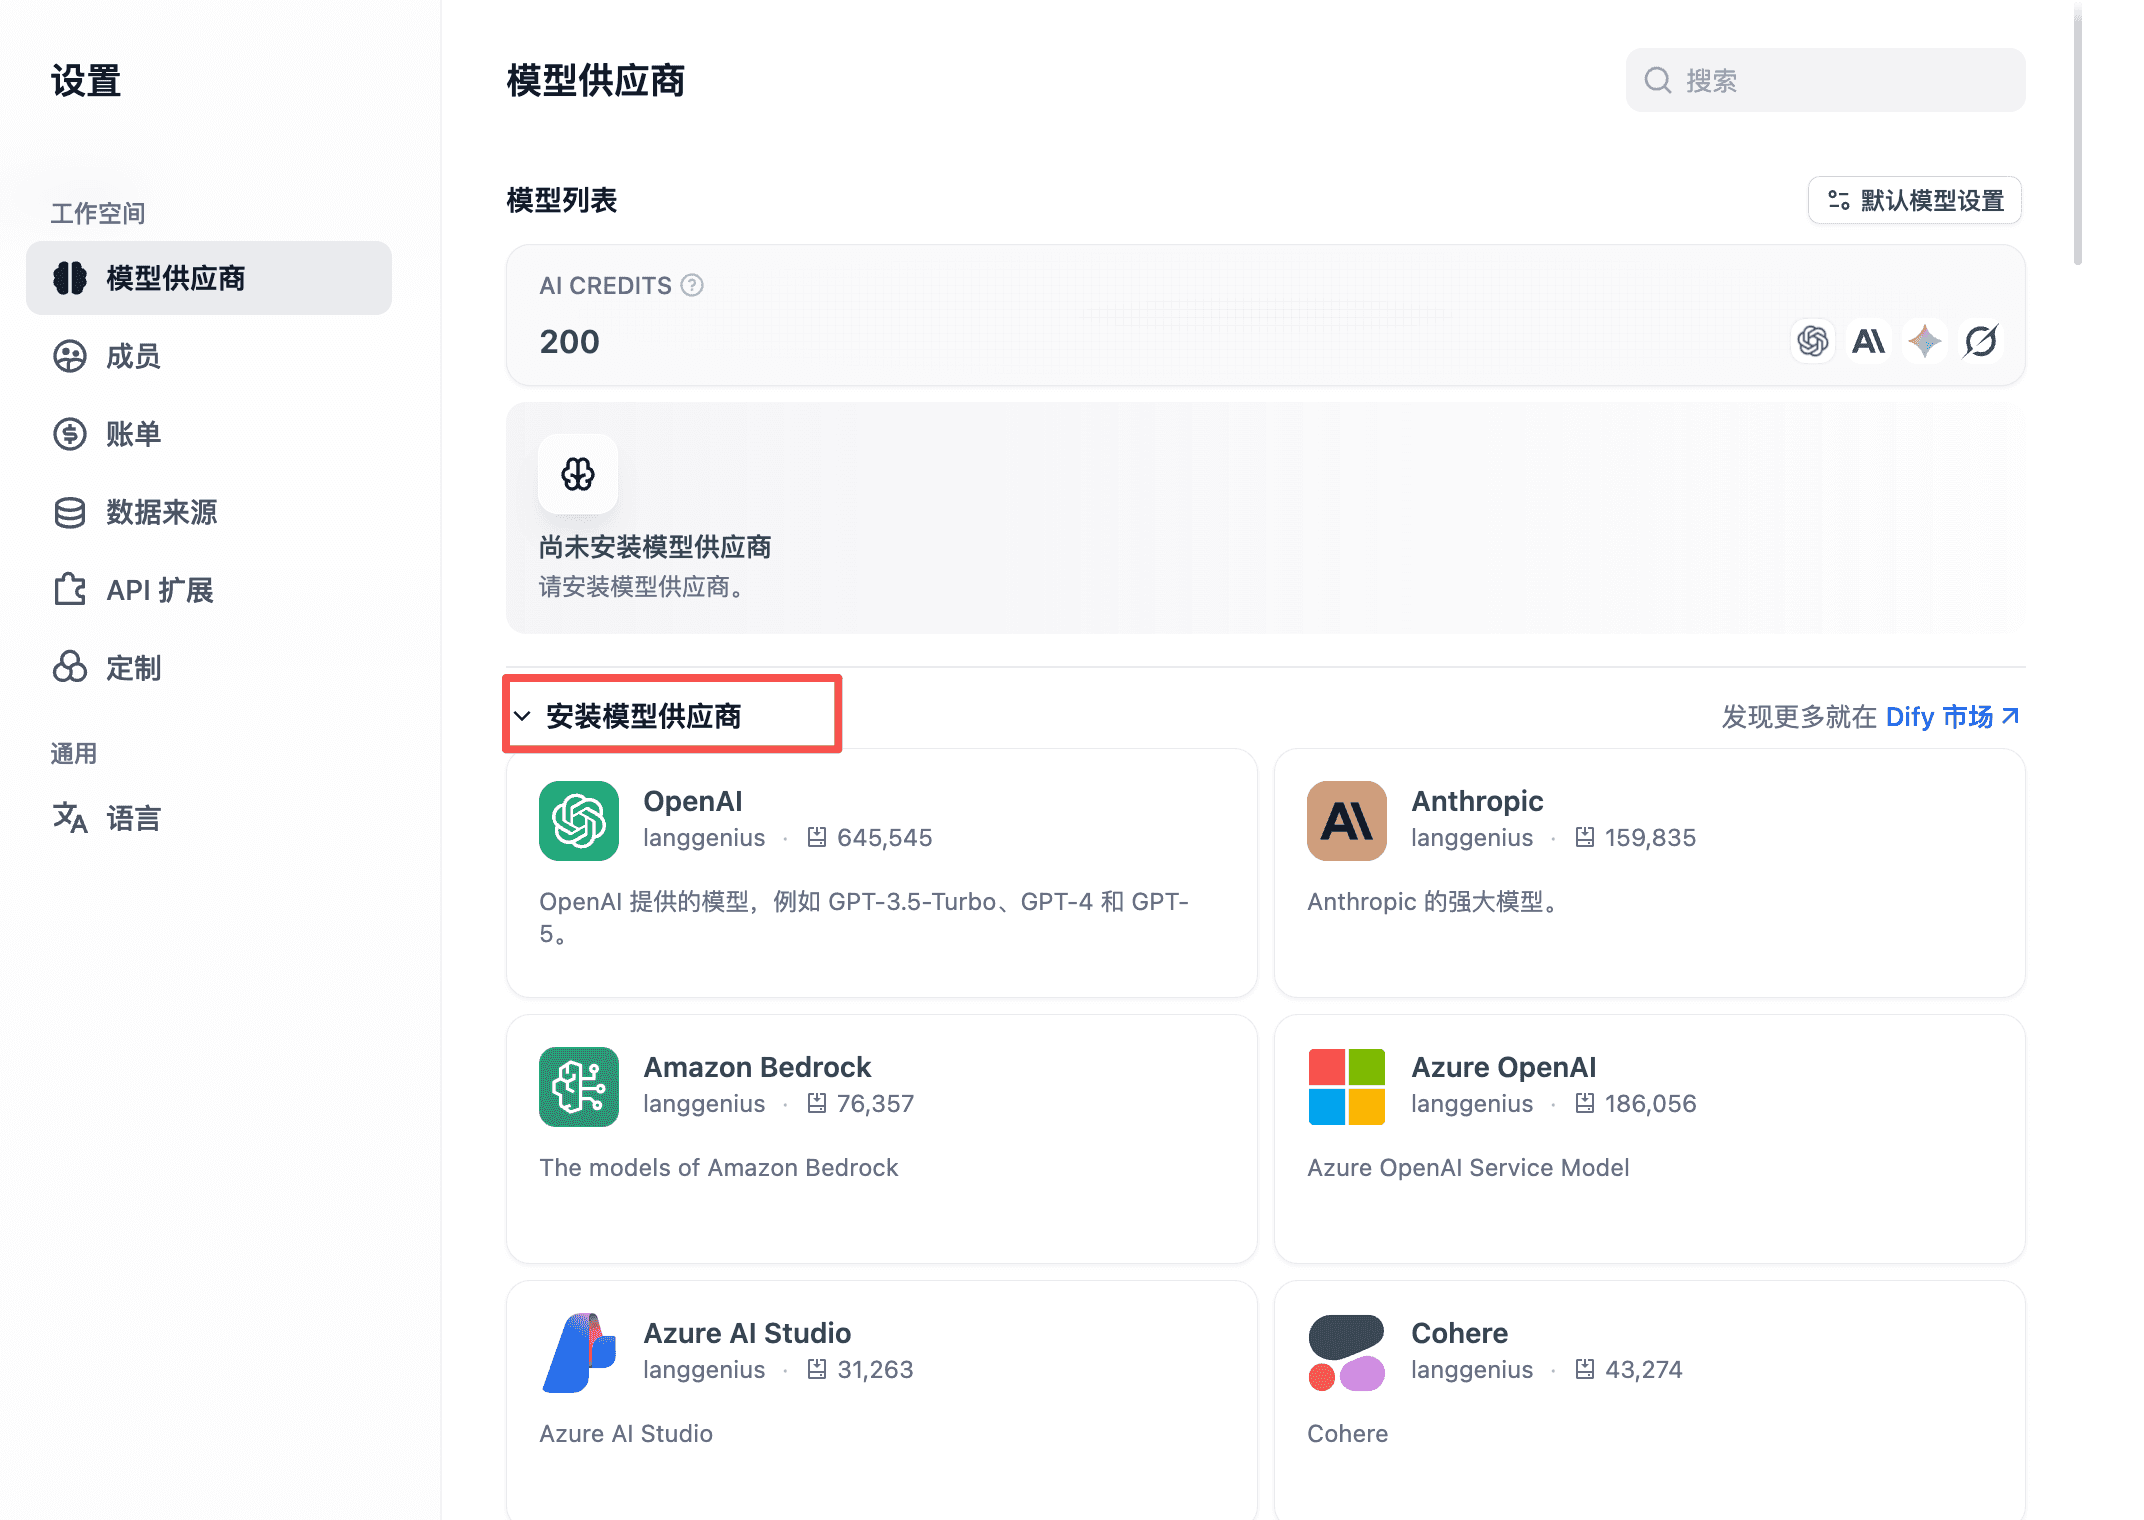Select the Azure AI Studio card title

pos(747,1333)
